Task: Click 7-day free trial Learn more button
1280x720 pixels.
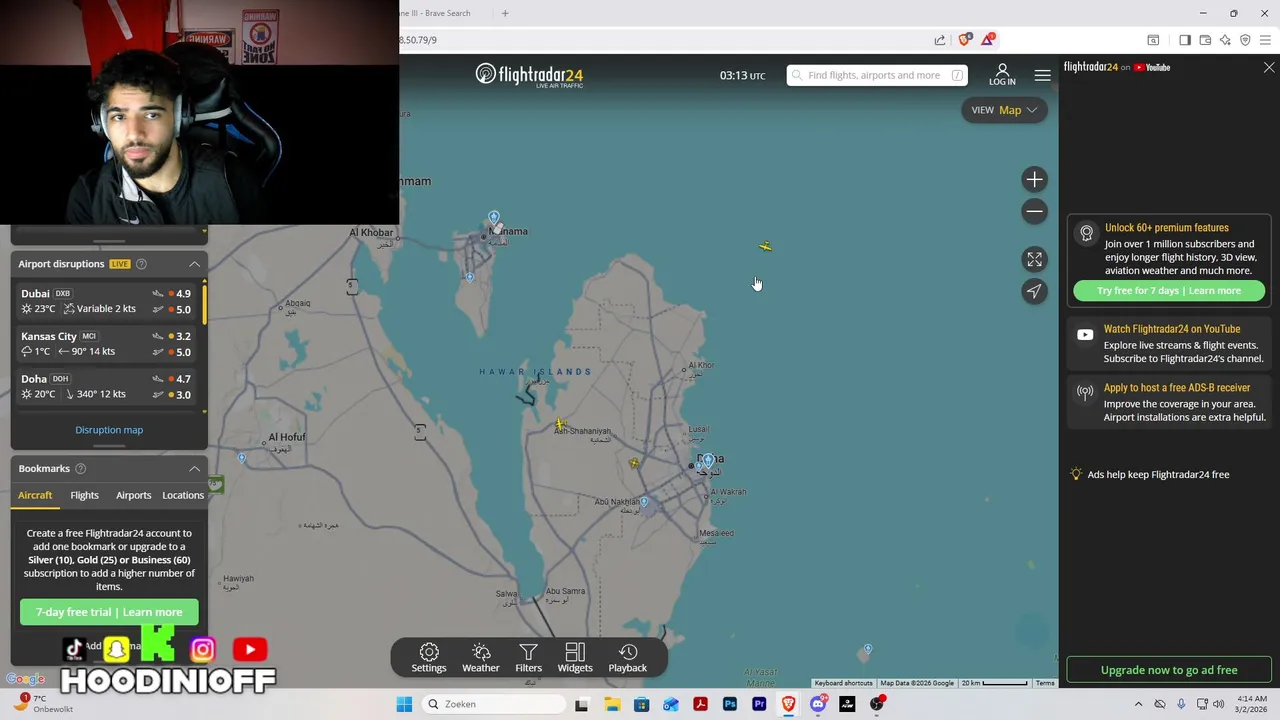Action: pos(109,612)
